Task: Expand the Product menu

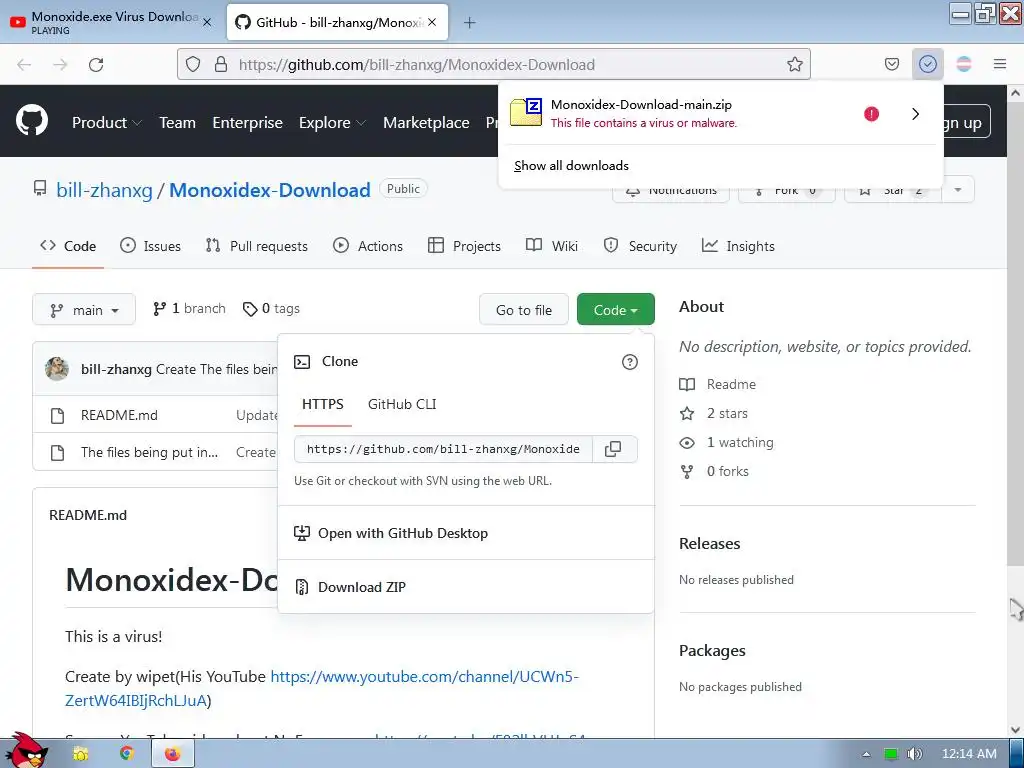Action: click(106, 123)
